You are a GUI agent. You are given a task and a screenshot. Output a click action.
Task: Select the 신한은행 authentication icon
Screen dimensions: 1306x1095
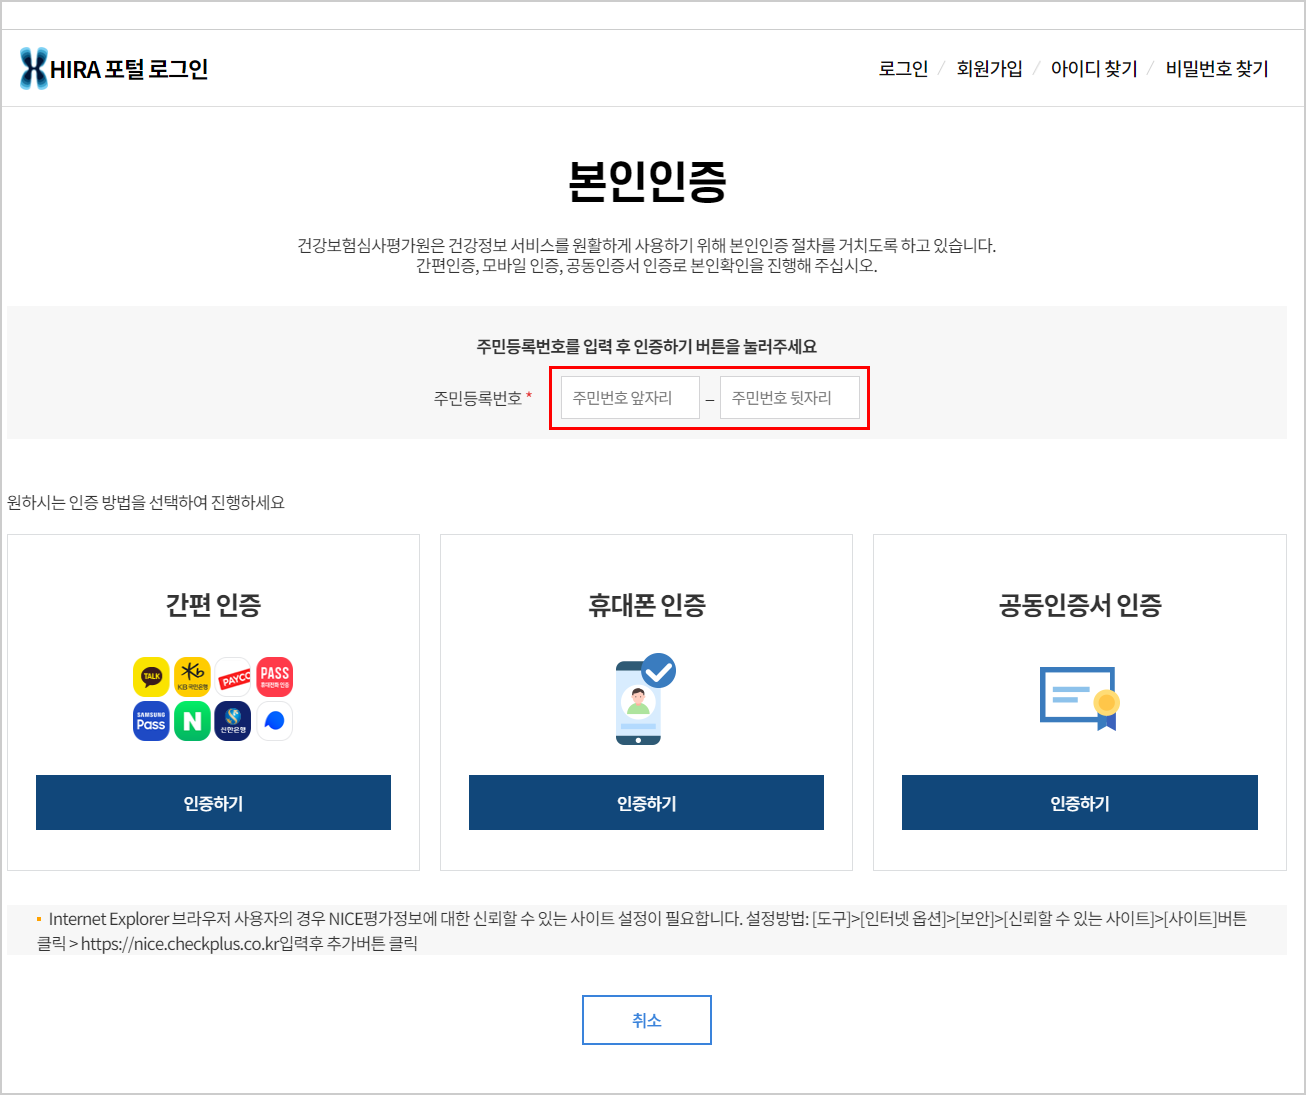pos(233,721)
